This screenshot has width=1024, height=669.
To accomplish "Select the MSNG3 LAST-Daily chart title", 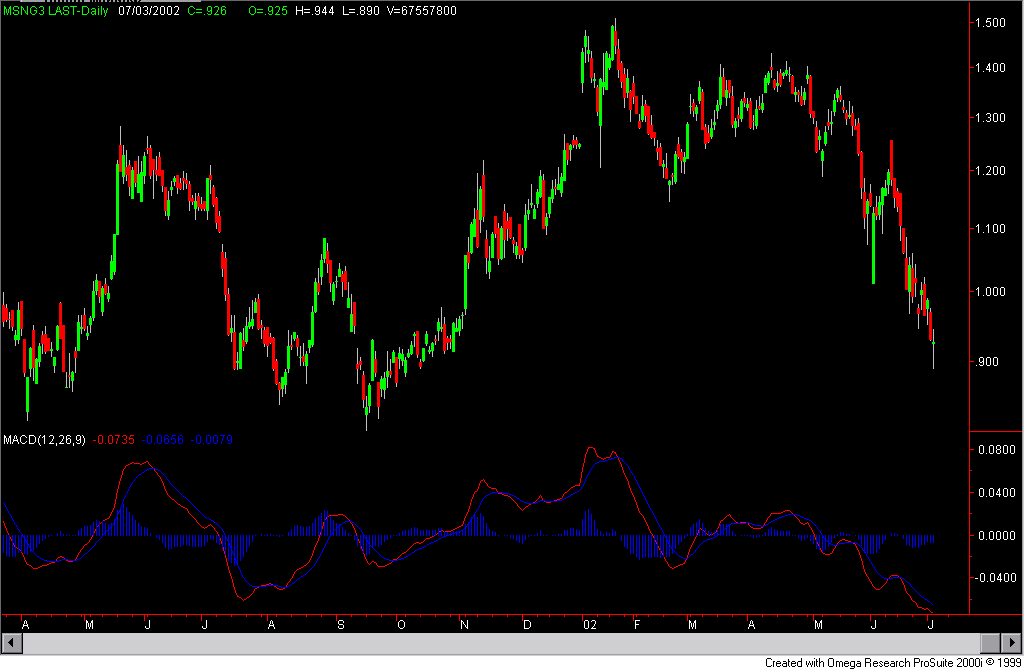I will click(x=56, y=10).
